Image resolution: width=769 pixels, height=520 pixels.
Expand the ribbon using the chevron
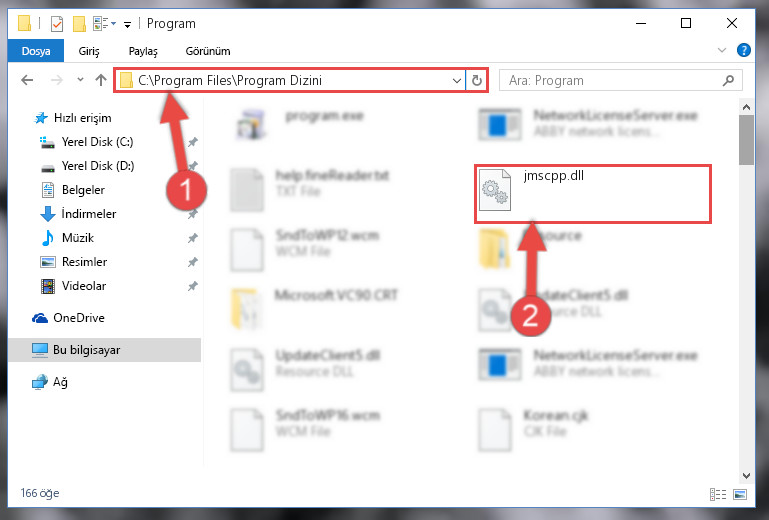tap(721, 50)
